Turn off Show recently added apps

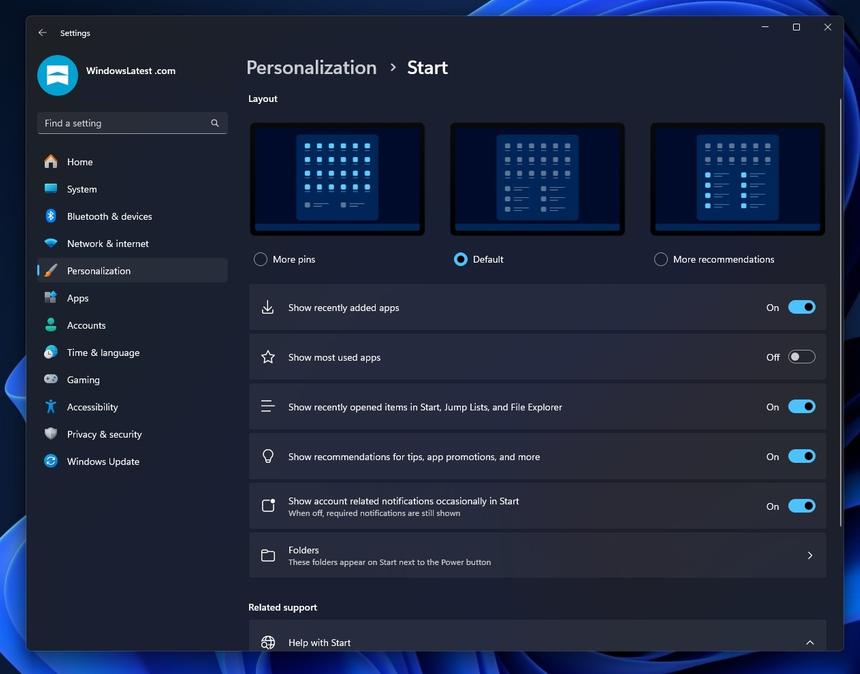801,307
